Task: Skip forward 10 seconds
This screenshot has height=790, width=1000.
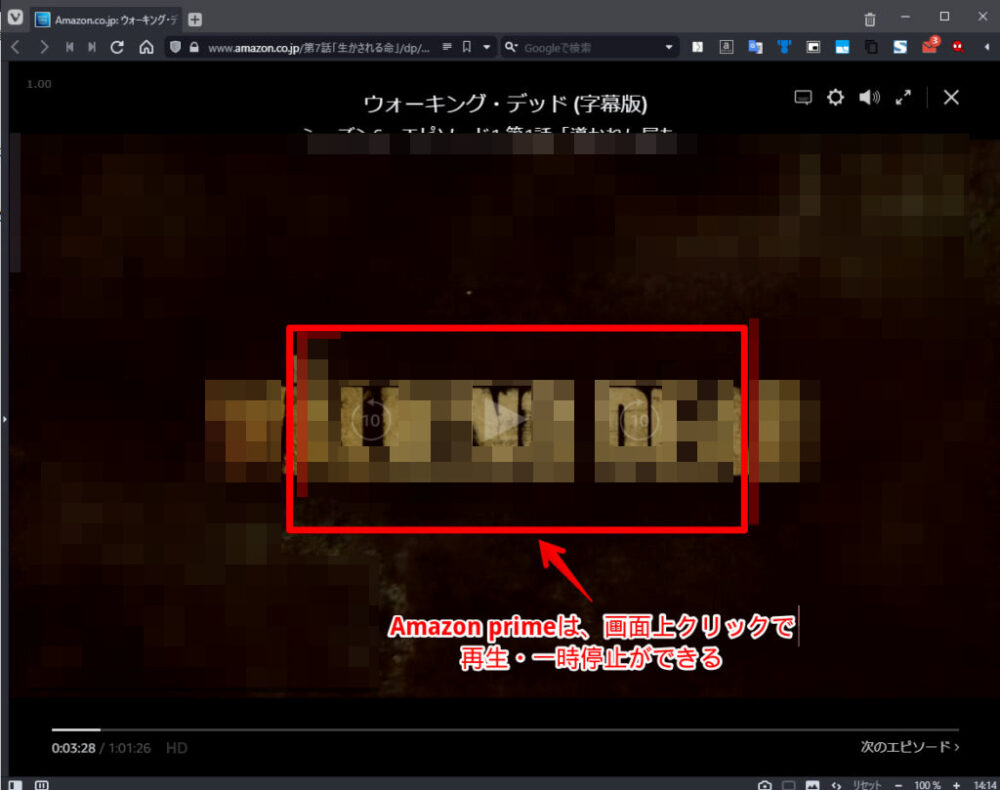Action: [x=638, y=420]
